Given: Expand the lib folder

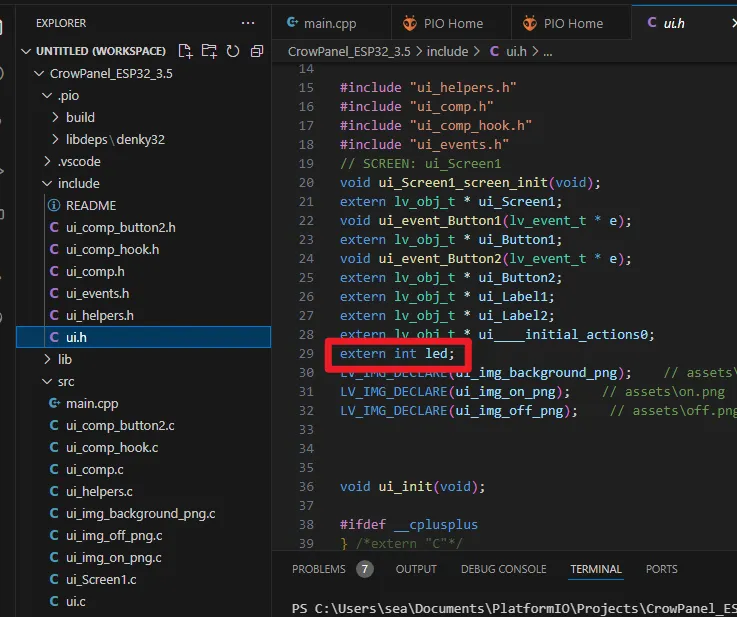Looking at the screenshot, I should [47, 359].
